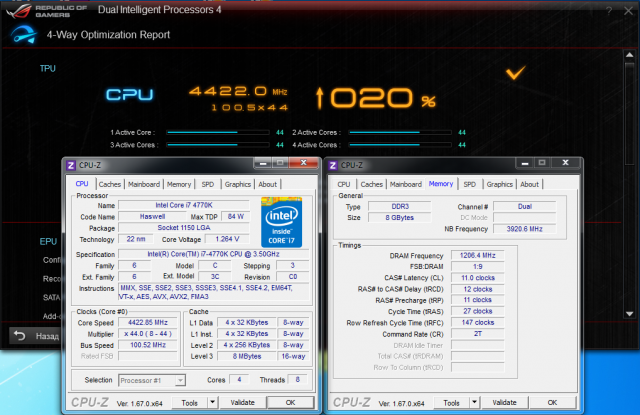Open Memory tab in left CPU-Z
Image resolution: width=640 pixels, height=415 pixels.
click(x=179, y=184)
